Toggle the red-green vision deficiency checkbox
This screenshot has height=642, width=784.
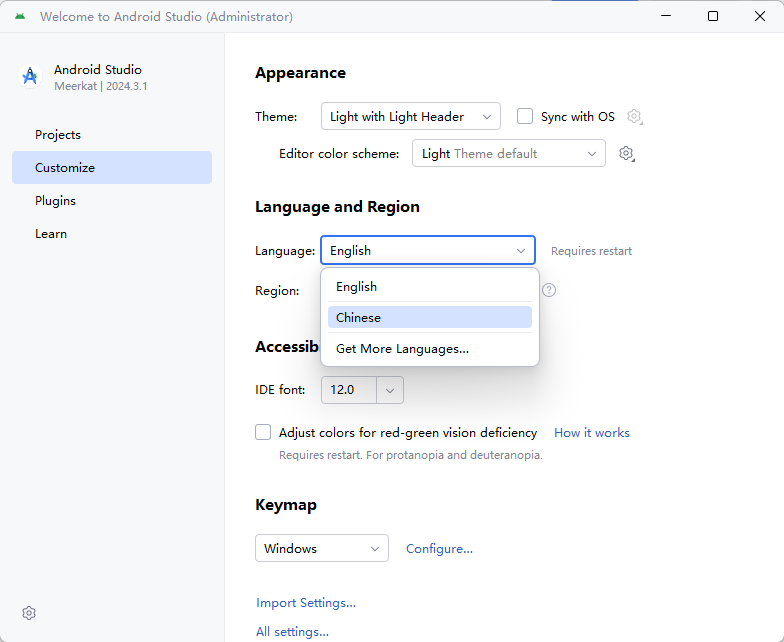click(x=263, y=432)
